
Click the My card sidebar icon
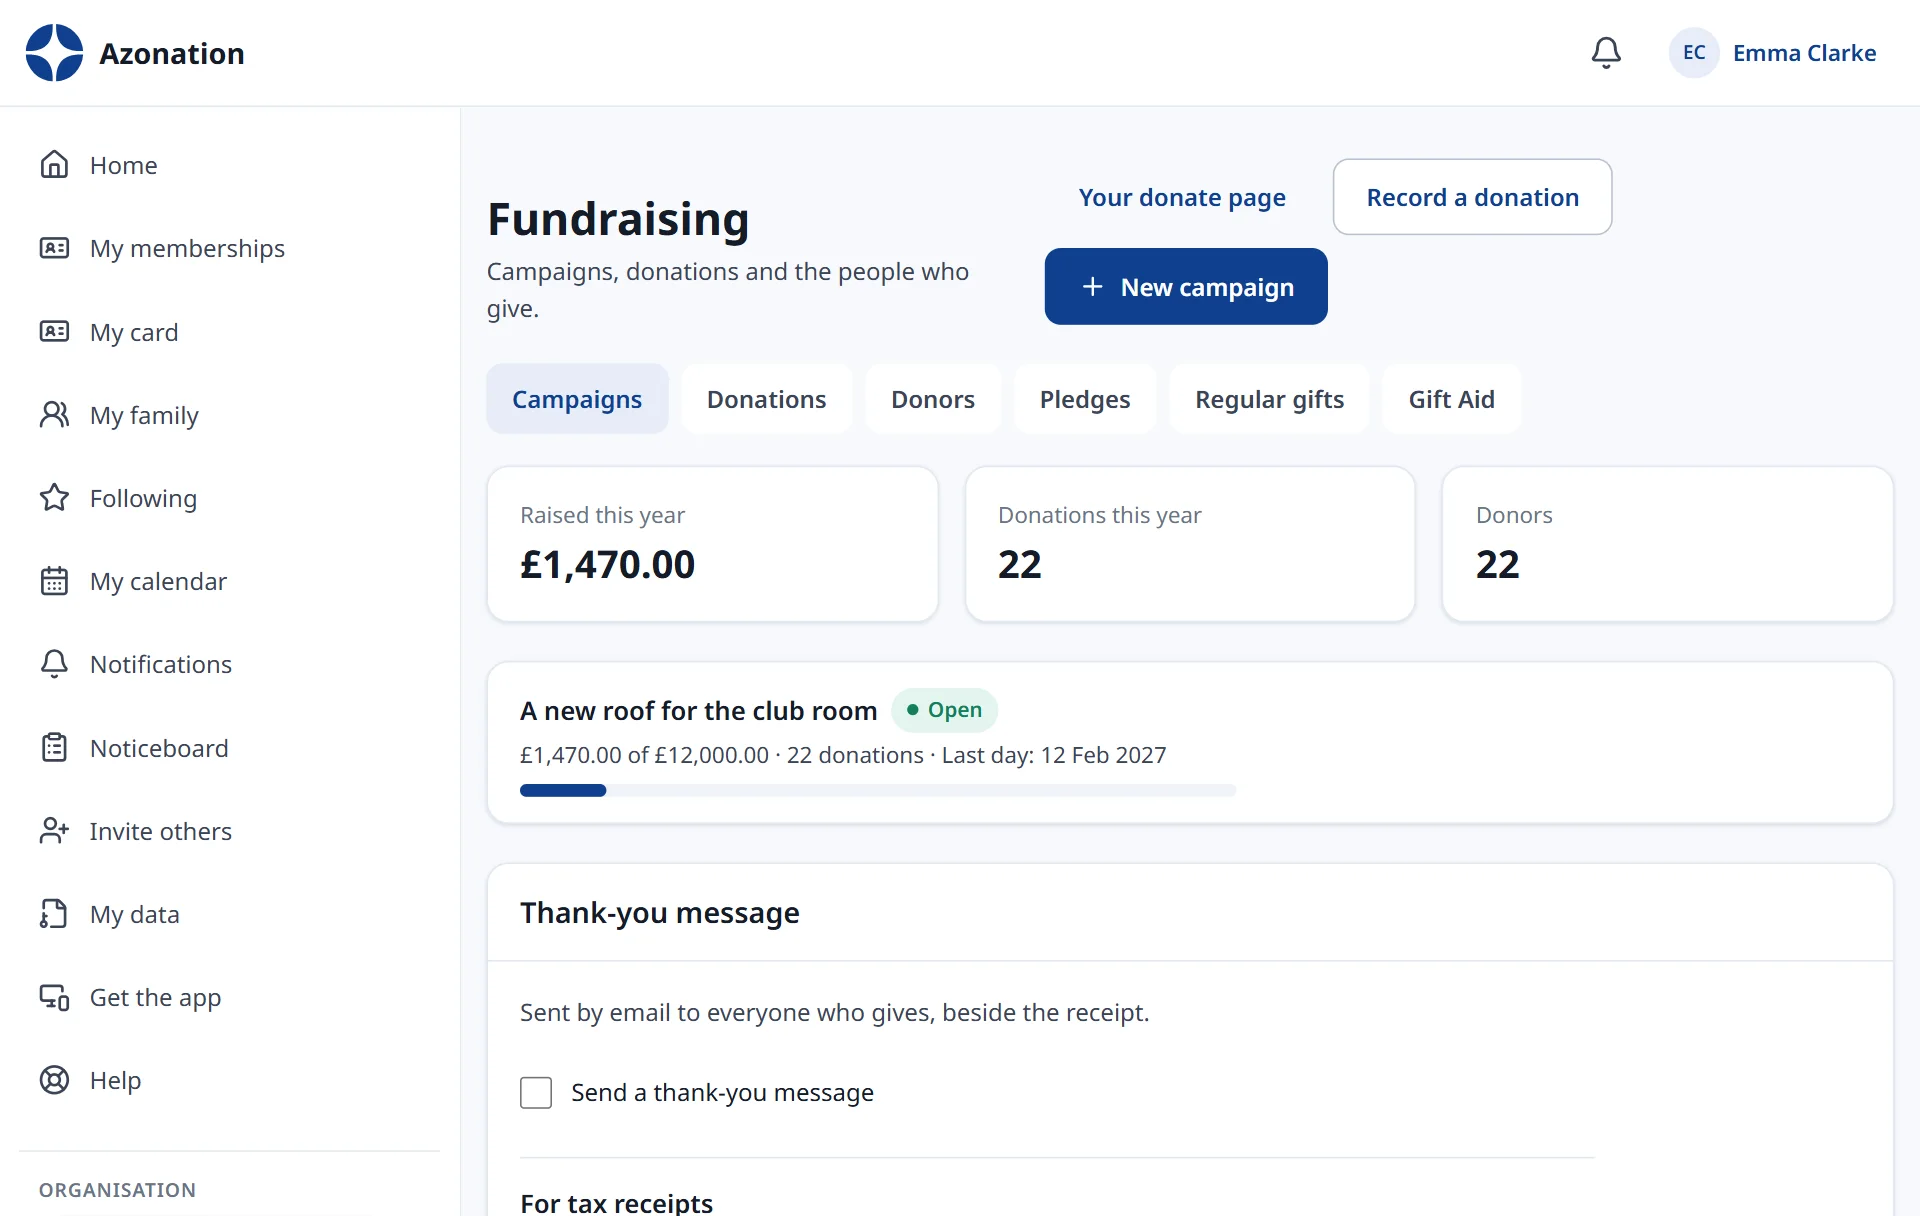pyautogui.click(x=54, y=332)
